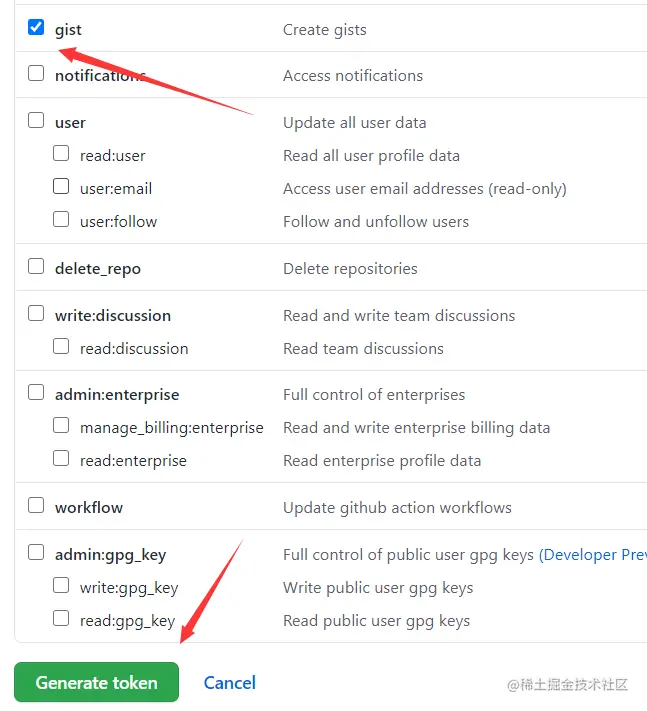
Task: Enable the admin:gpg_key scope
Action: coord(36,552)
